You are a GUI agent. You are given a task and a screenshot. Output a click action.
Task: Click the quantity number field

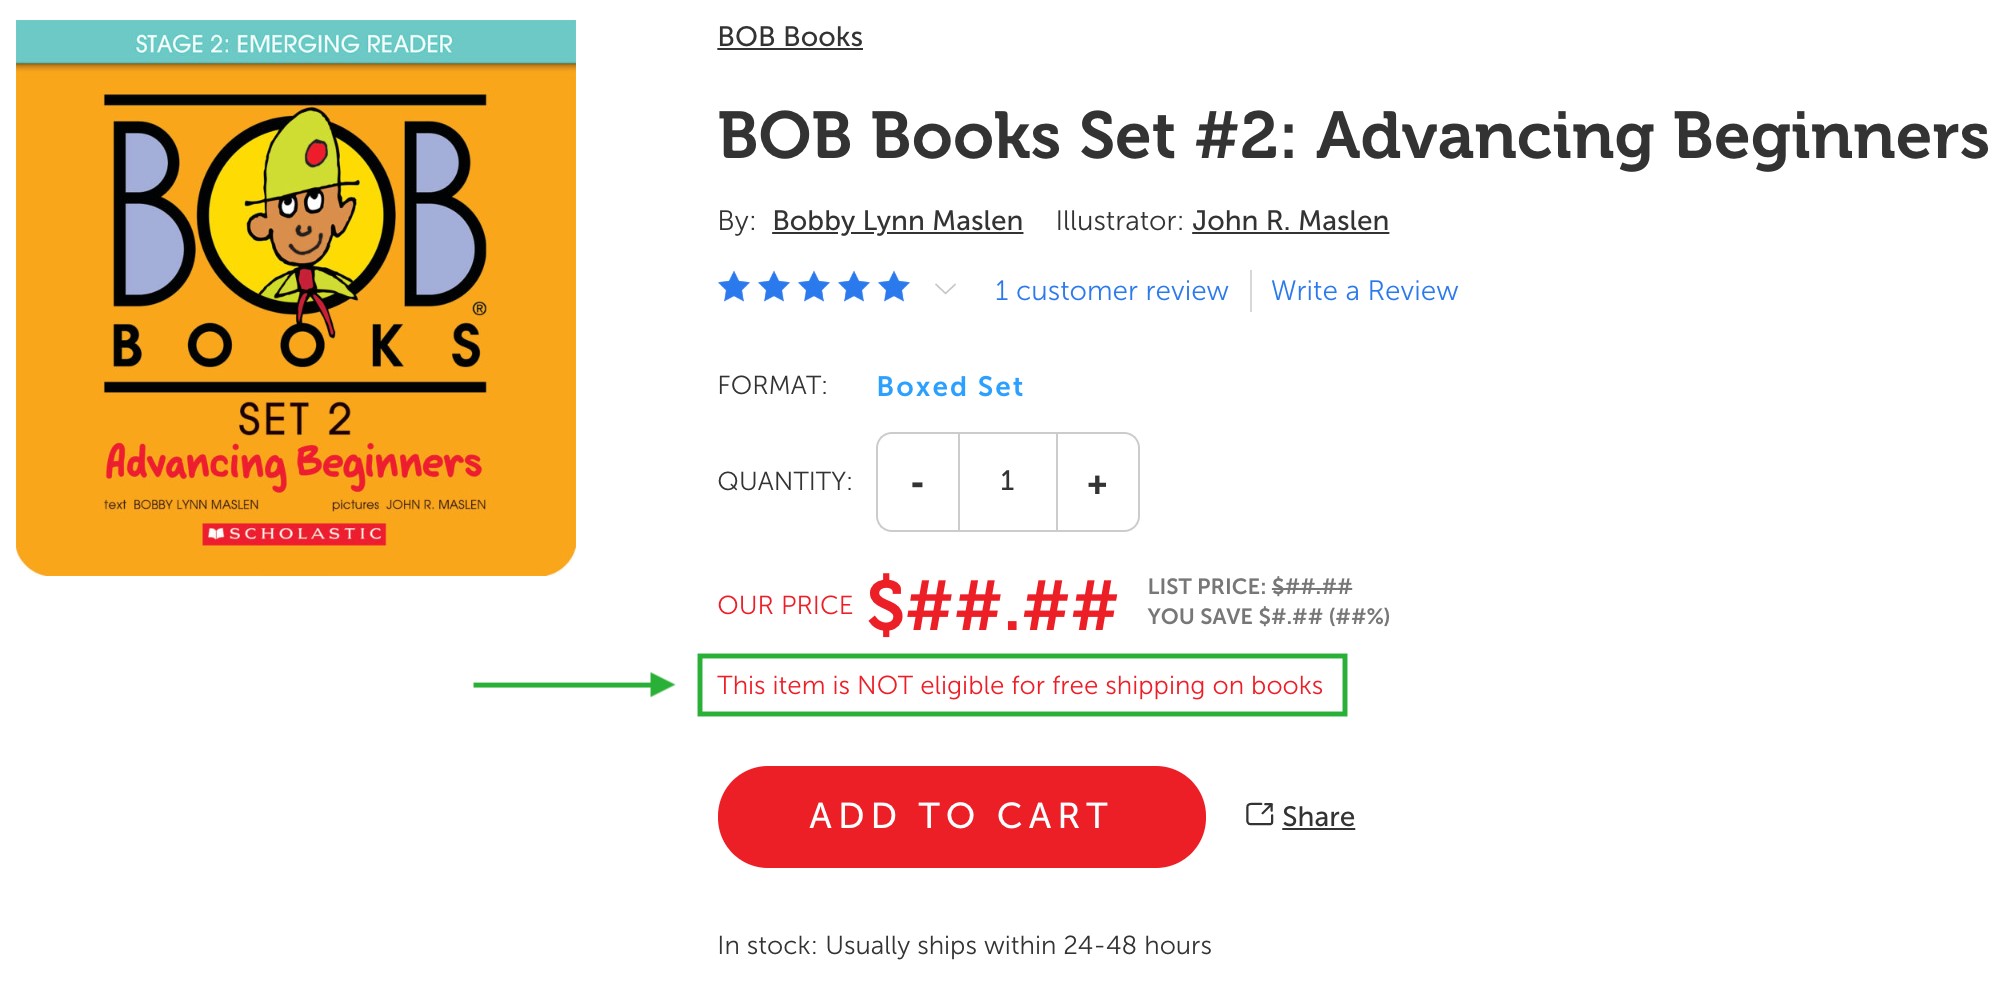click(x=1007, y=482)
